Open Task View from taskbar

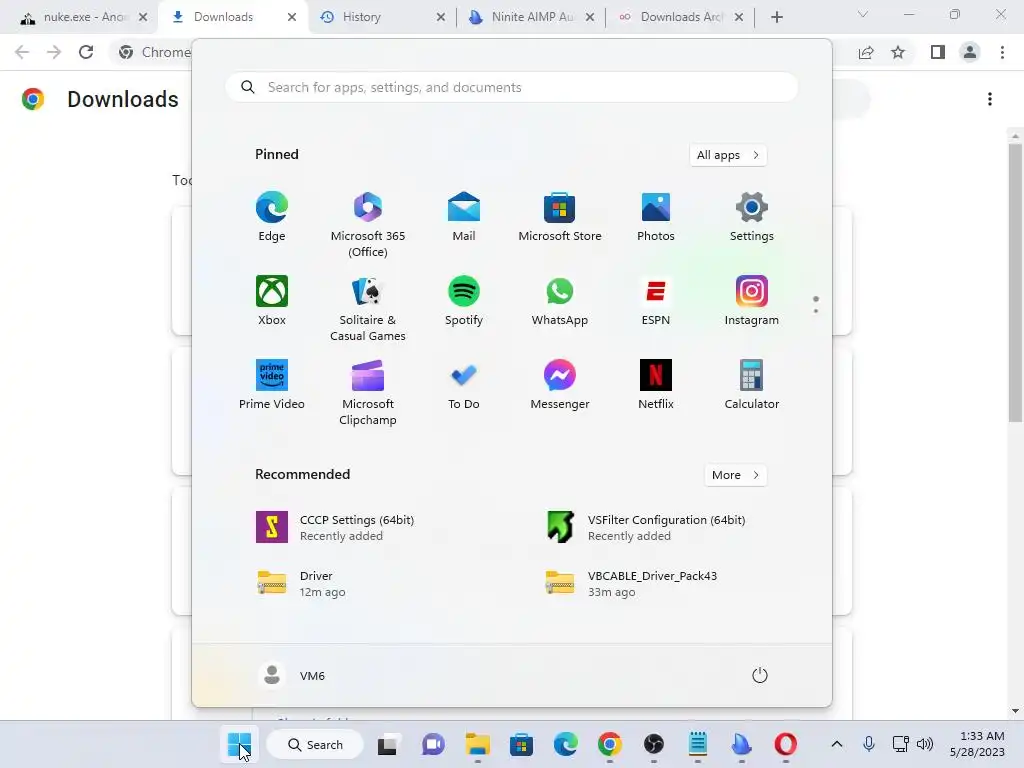click(x=387, y=744)
